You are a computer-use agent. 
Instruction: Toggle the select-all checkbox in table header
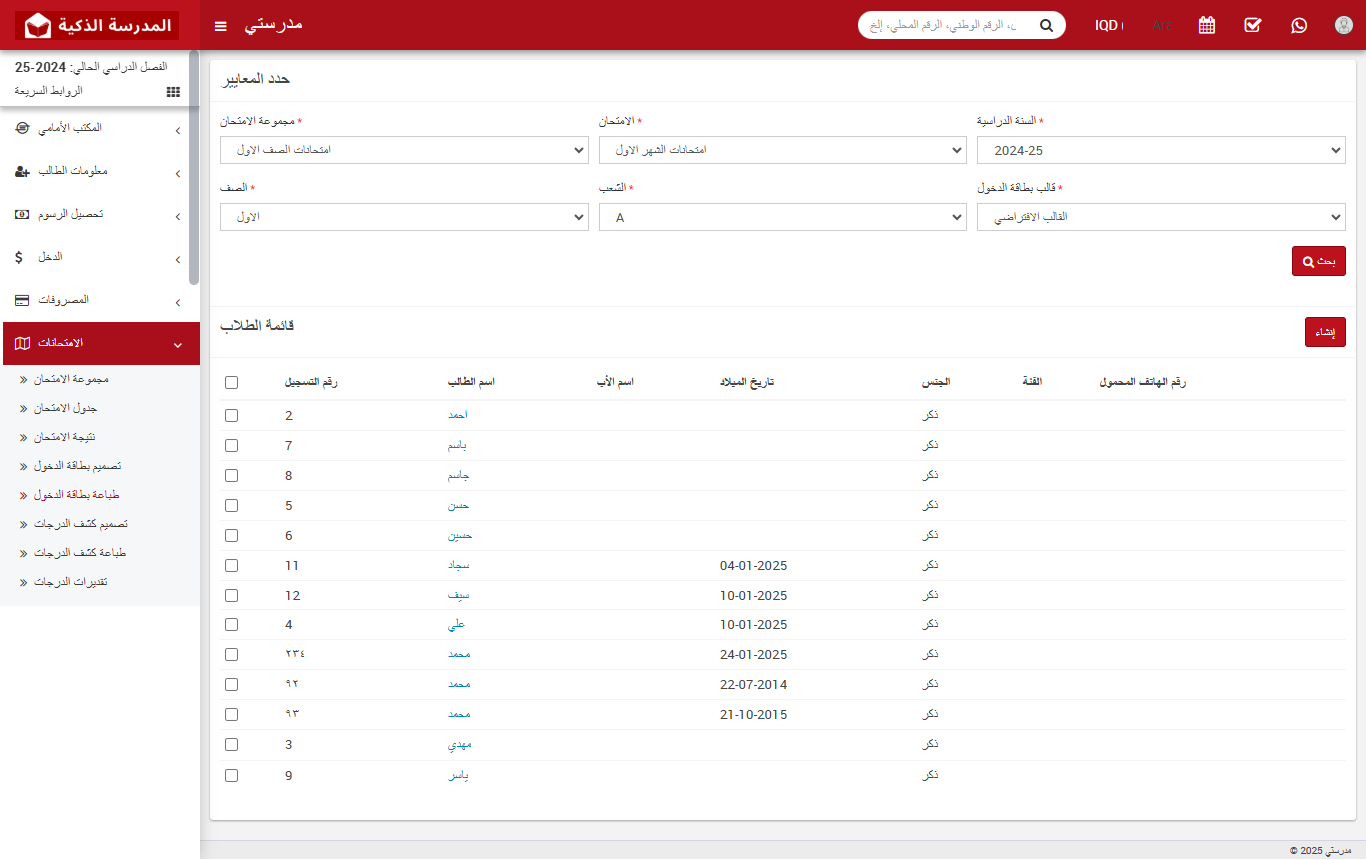(232, 382)
